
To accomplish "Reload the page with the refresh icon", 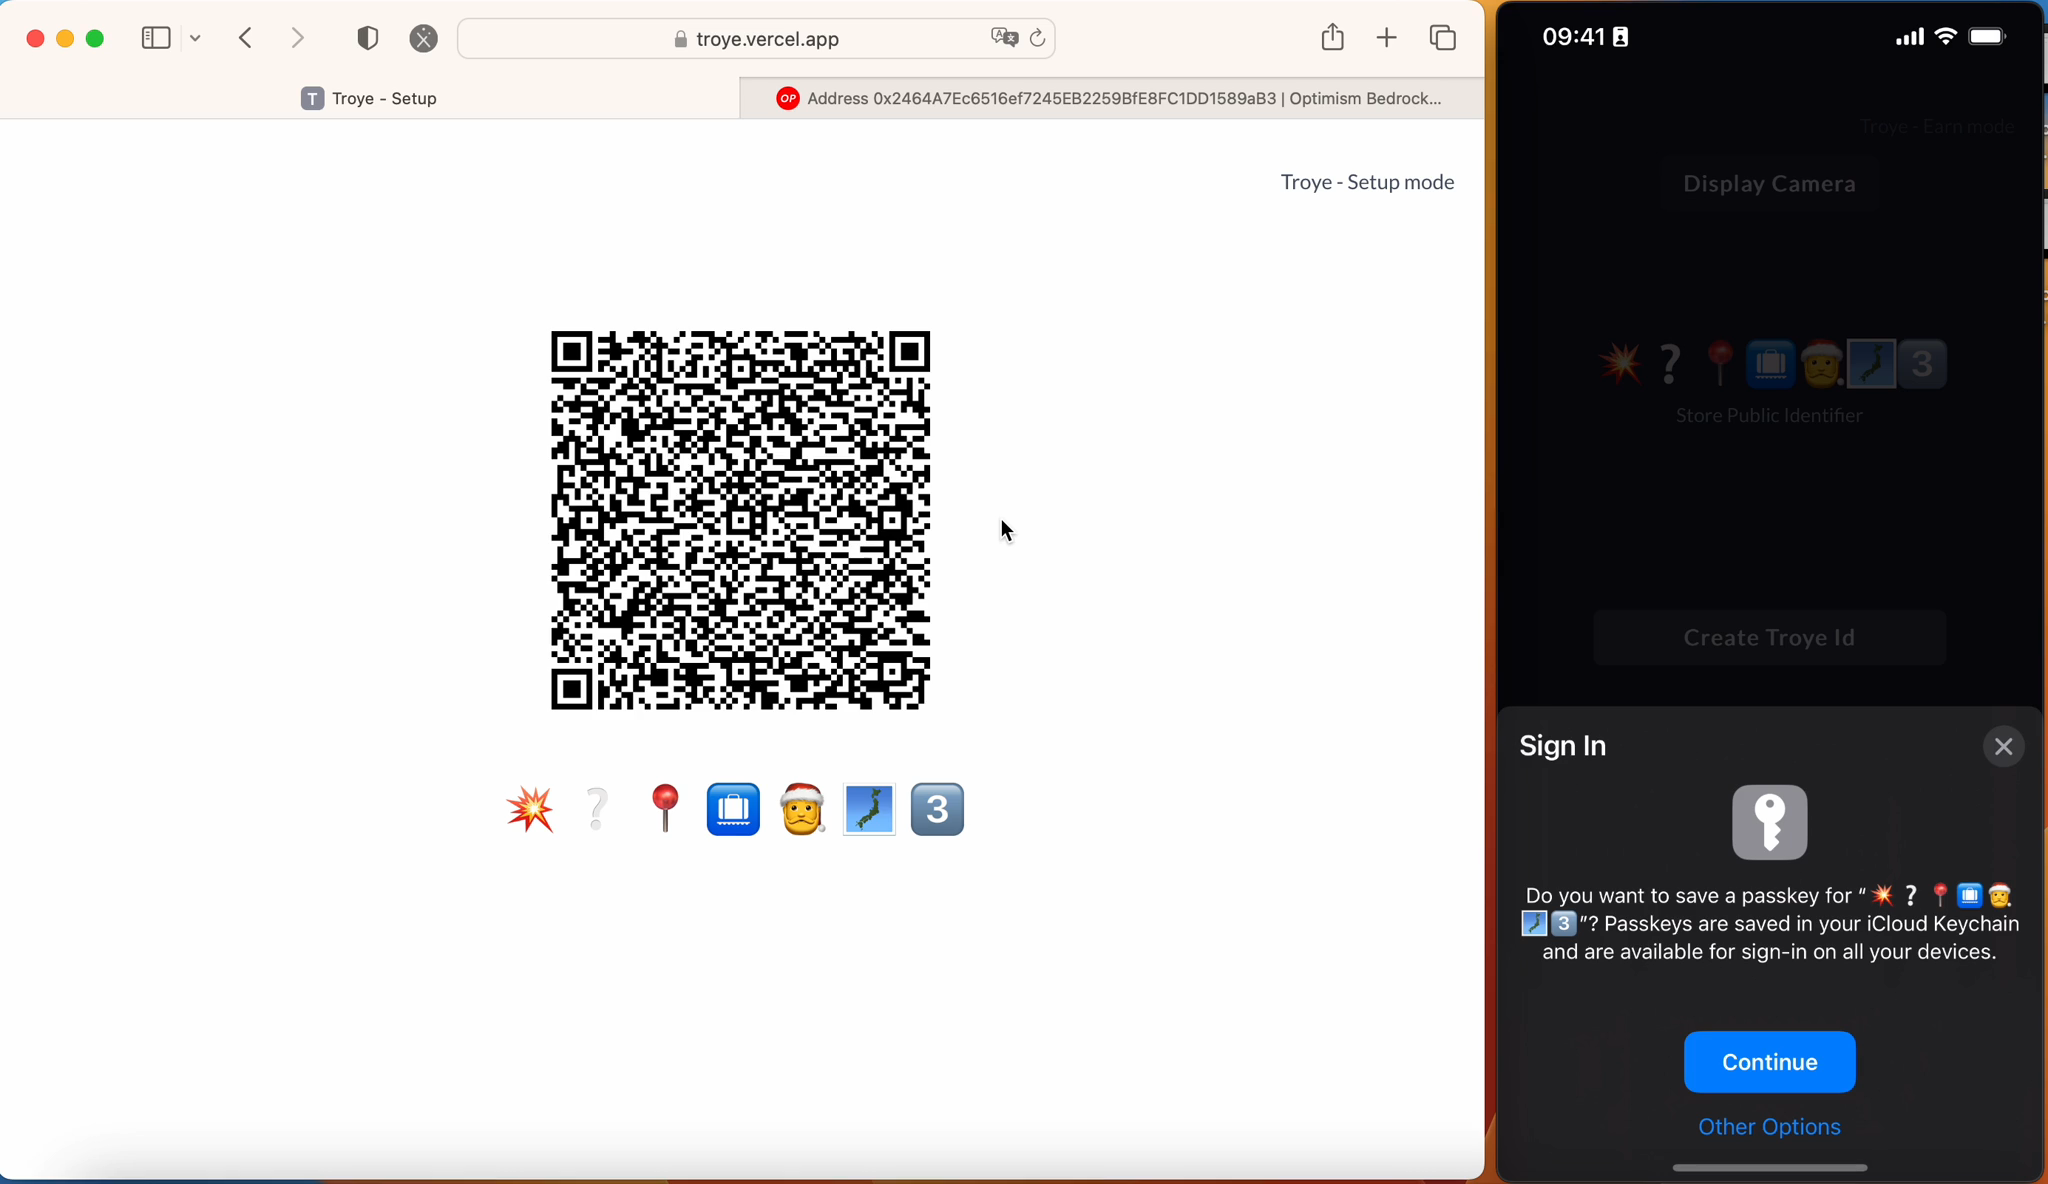I will click(1038, 38).
